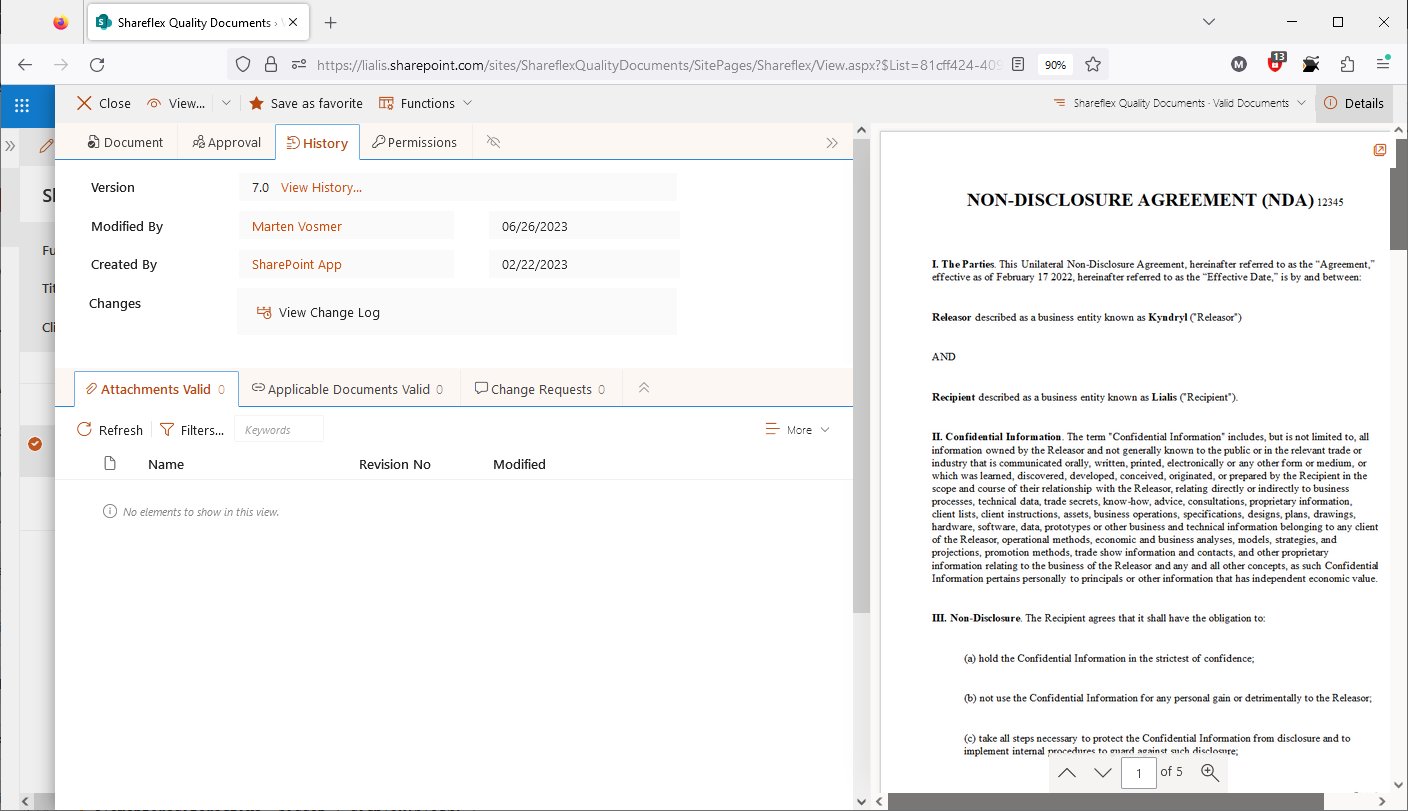Toggle the Details pane button
The height and width of the screenshot is (811, 1408).
(1354, 103)
